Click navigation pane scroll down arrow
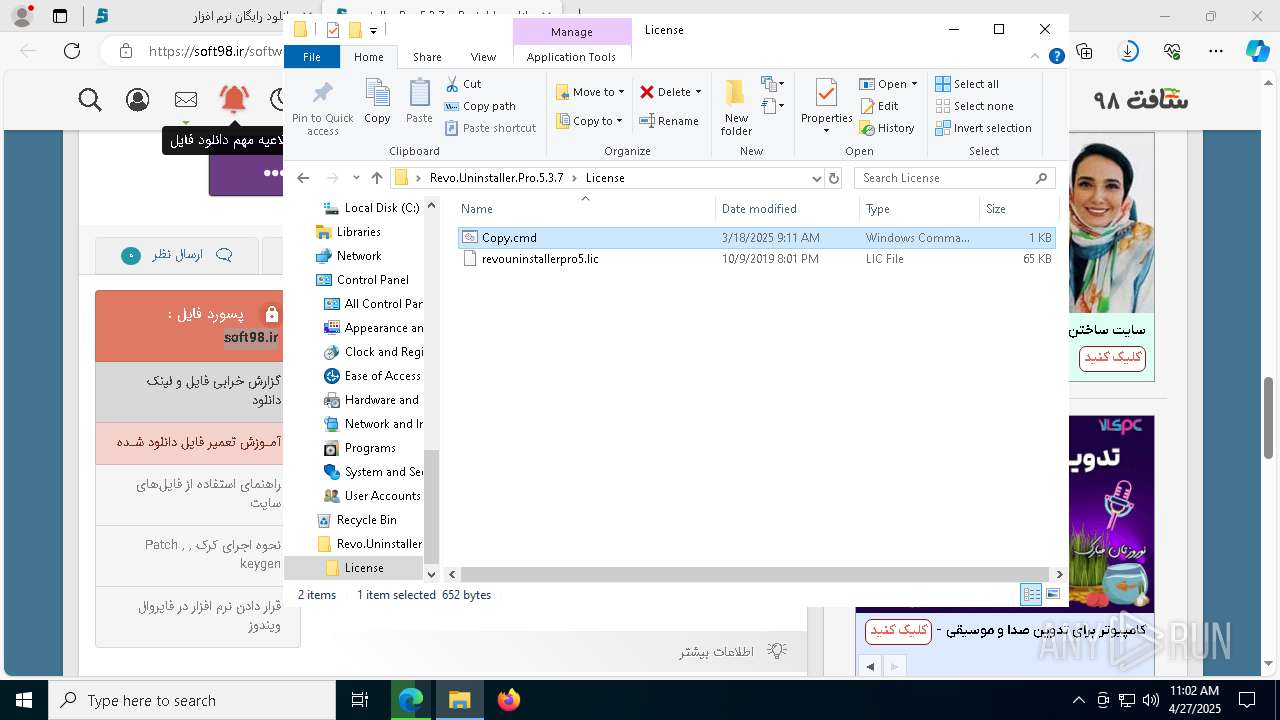 432,575
